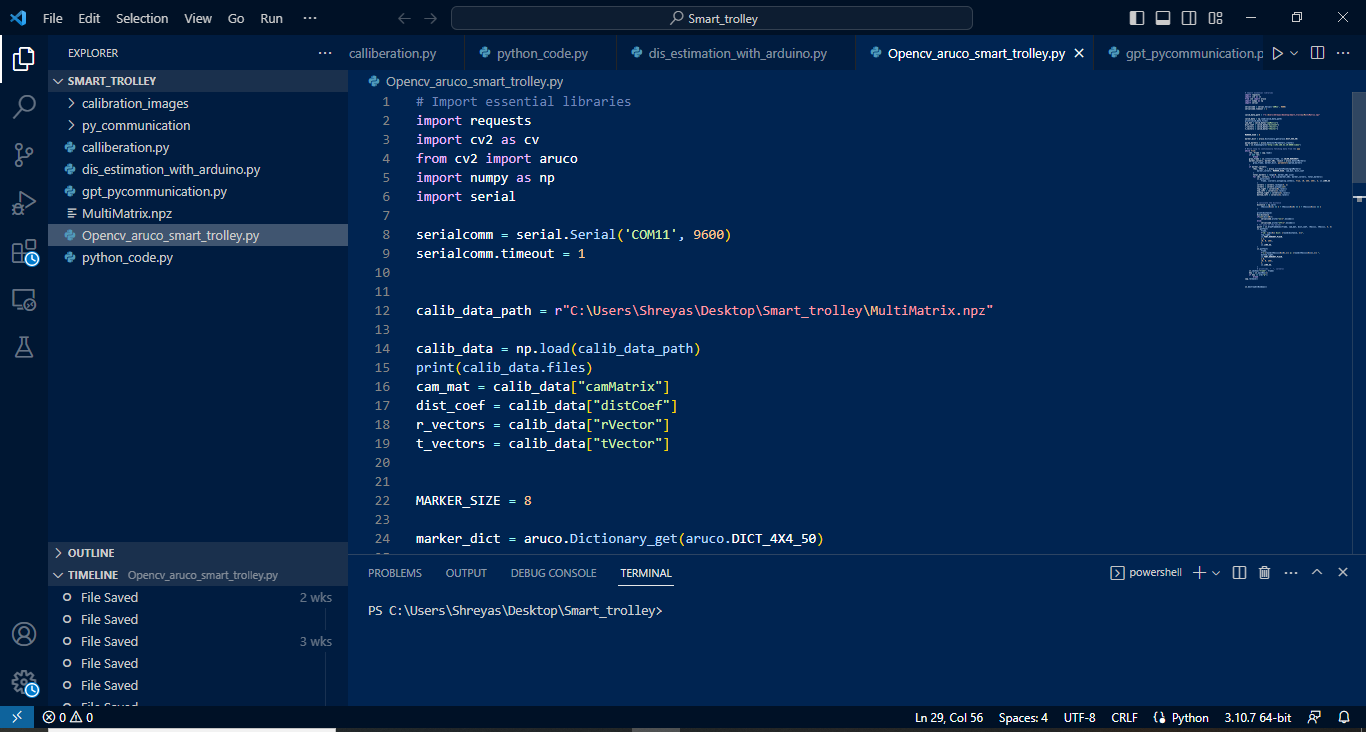Open Explorer views and more actions ellipsis
1366x732 pixels.
point(325,53)
